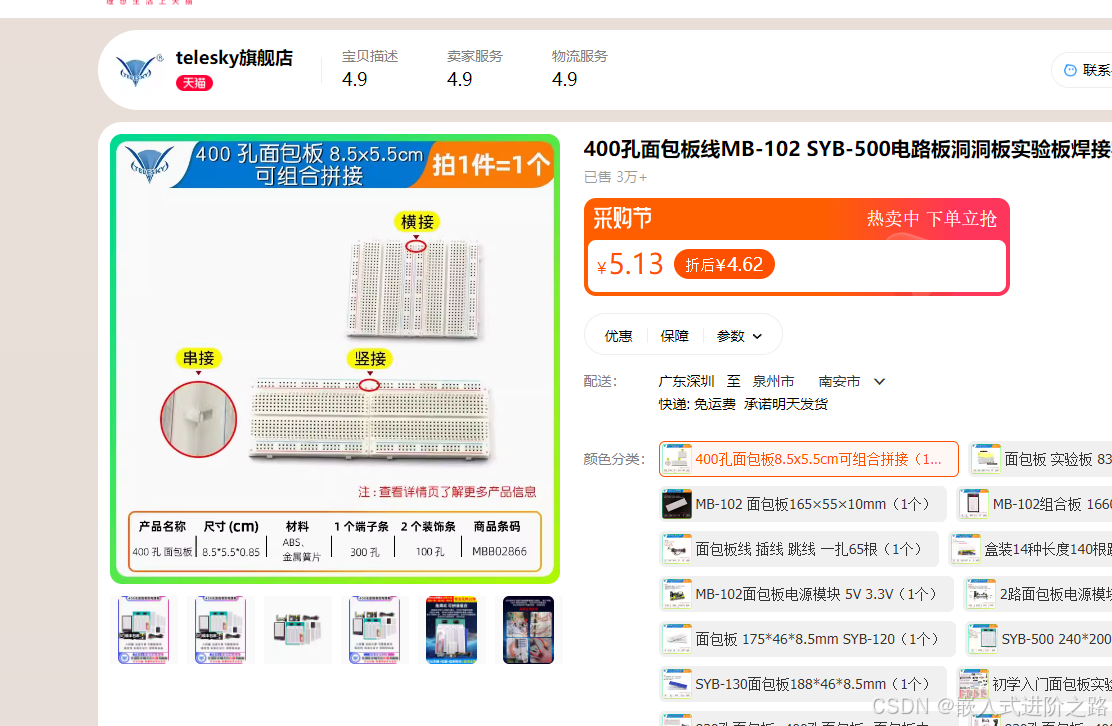
Task: Open the 优惠 tab
Action: [618, 336]
